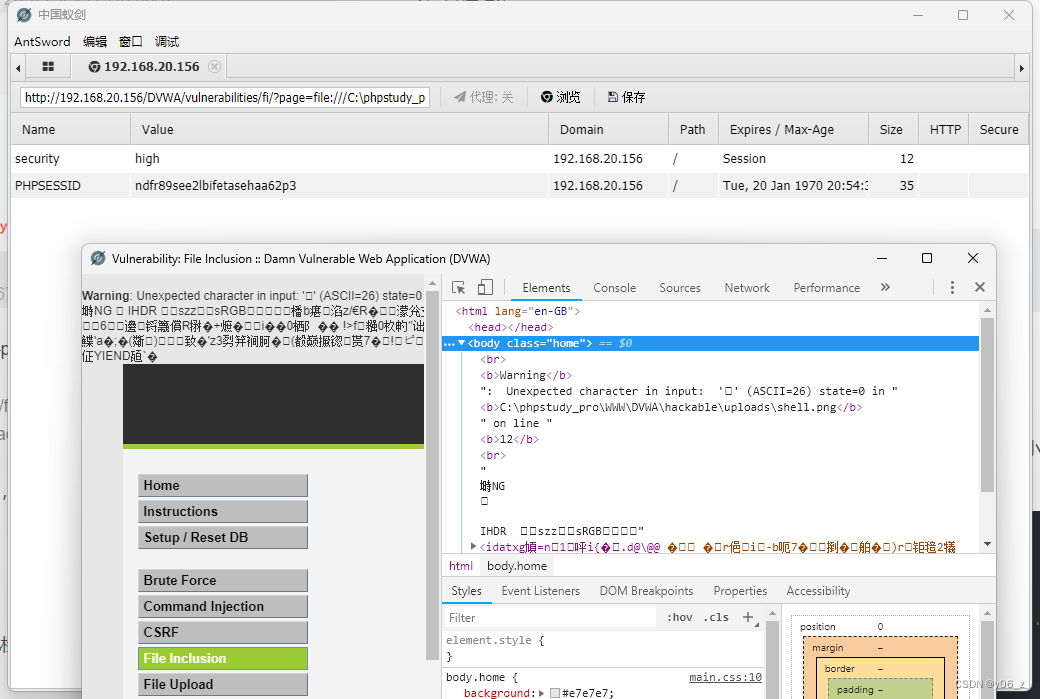Select the 192.168.20.156 tab
Viewport: 1040px width, 699px height.
pyautogui.click(x=151, y=66)
